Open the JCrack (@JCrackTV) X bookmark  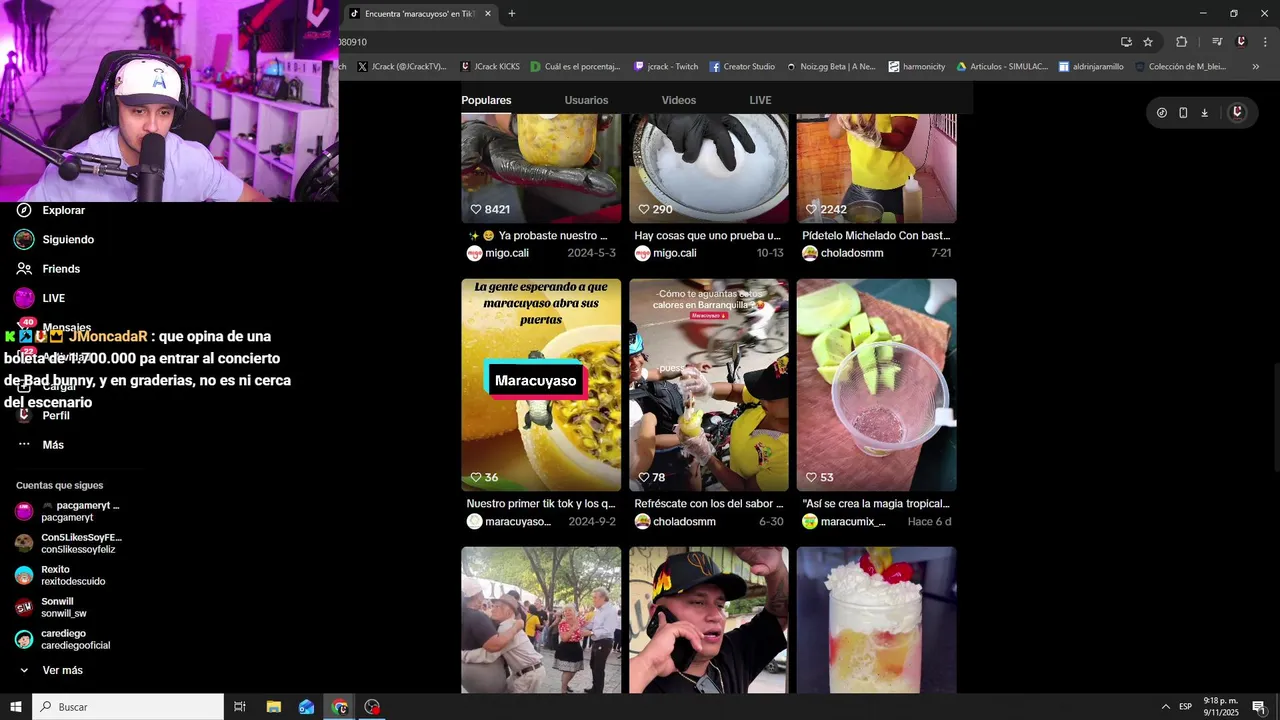[402, 67]
